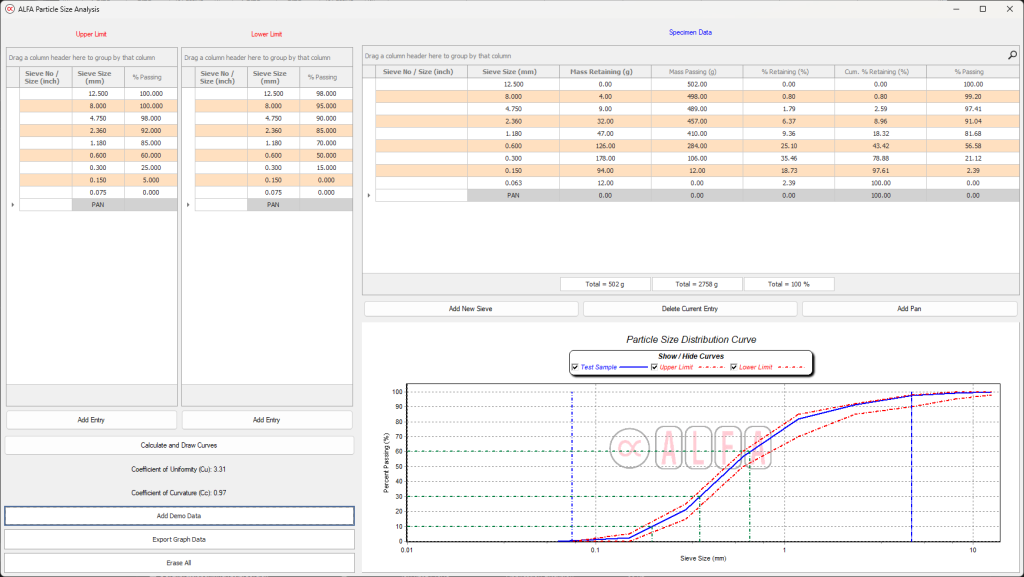Hide the Upper Limit curve on chart
Viewport: 1024px width, 577px height.
pyautogui.click(x=654, y=367)
